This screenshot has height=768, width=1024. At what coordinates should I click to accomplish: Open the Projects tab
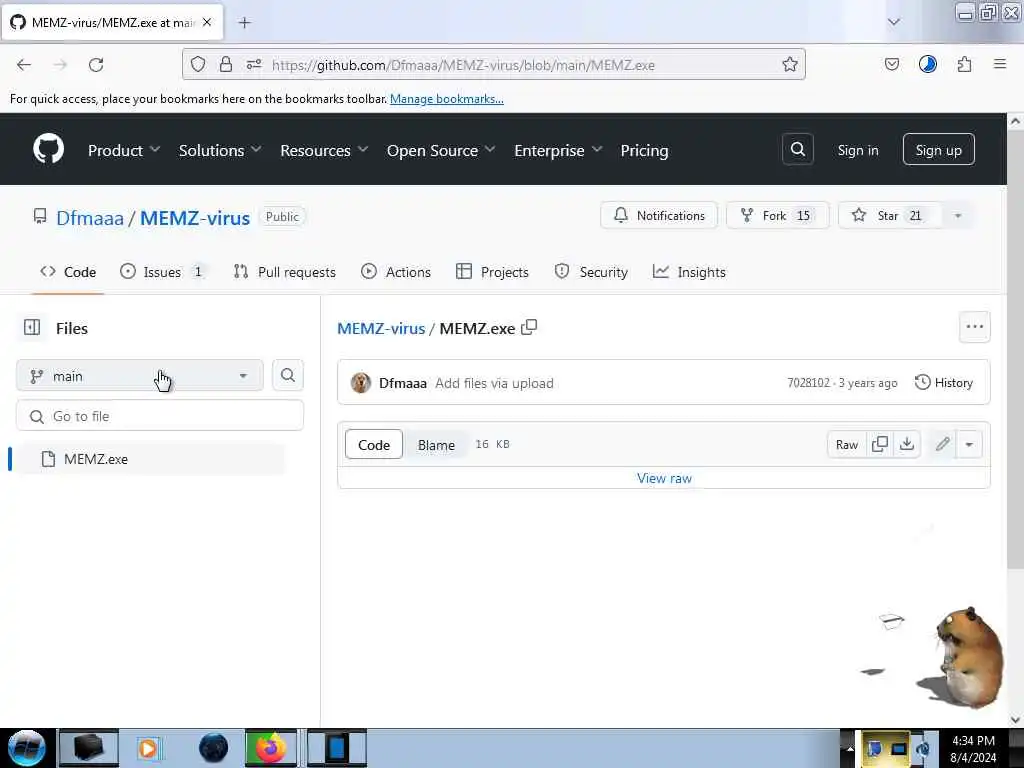(492, 272)
